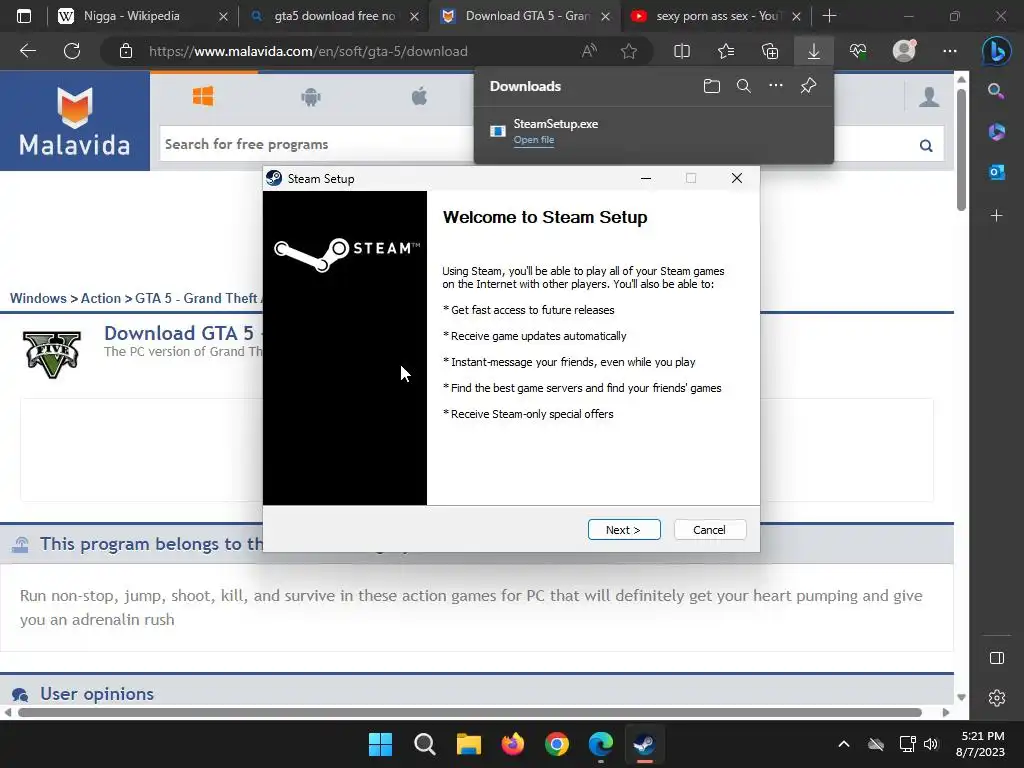
Task: Open Edge sidebar settings gear
Action: pos(997,698)
